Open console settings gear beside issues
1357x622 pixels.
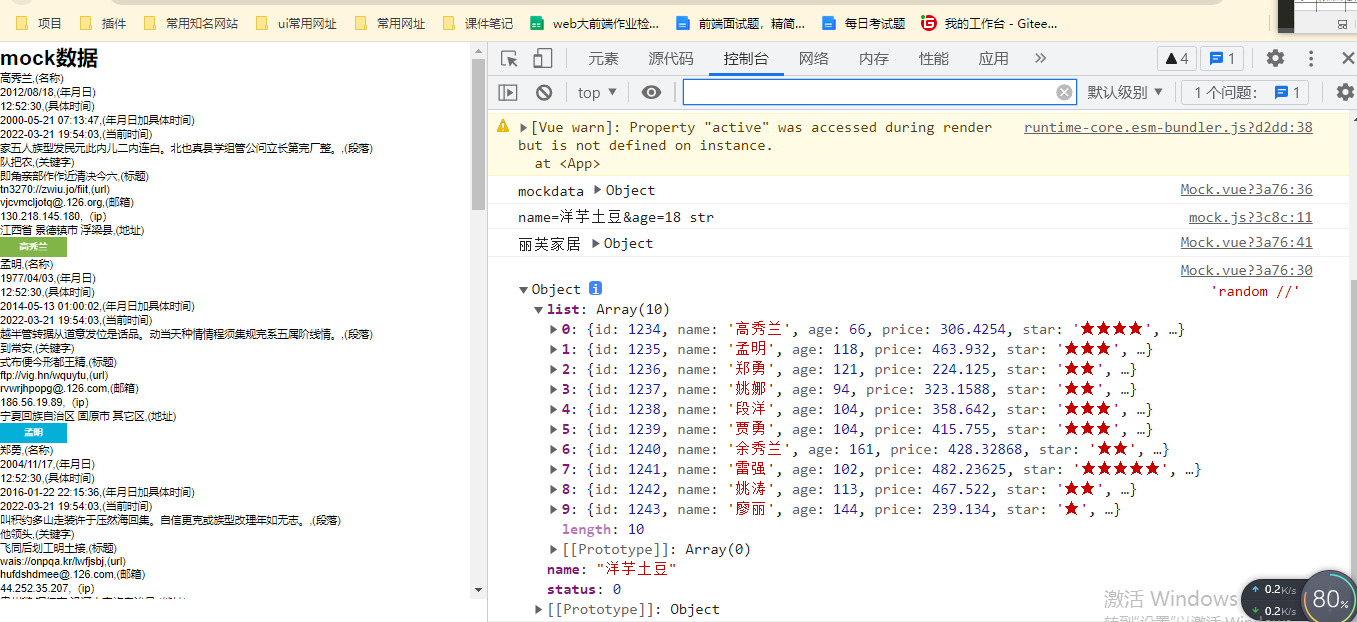coord(1345,93)
